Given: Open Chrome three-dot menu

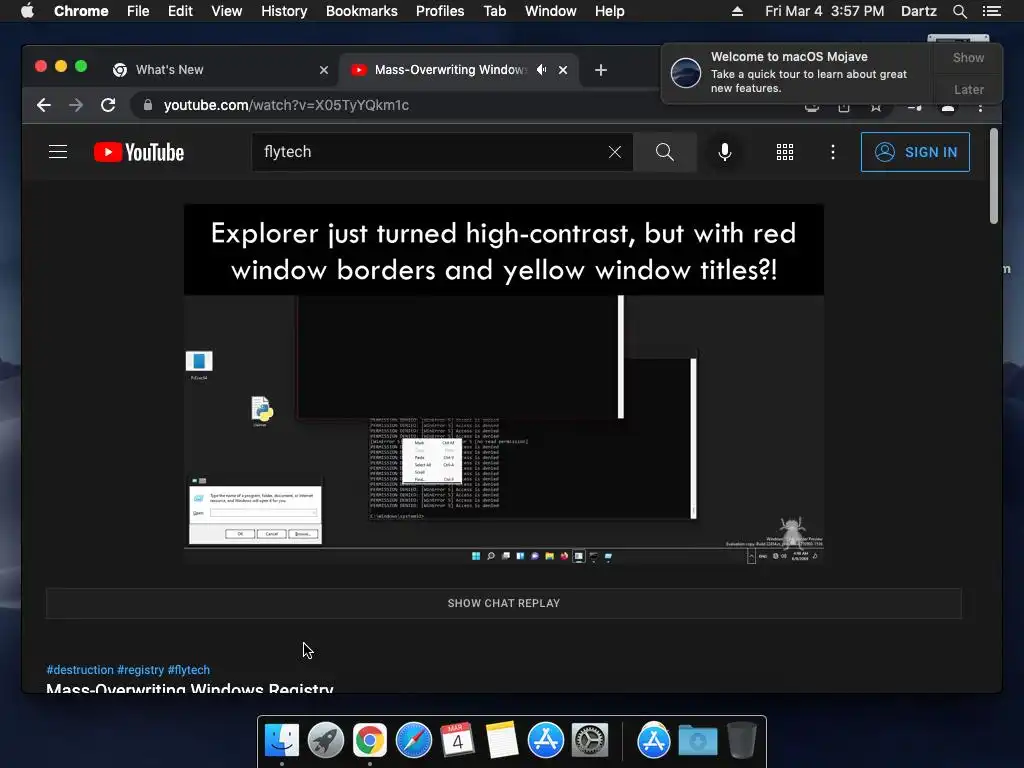Looking at the screenshot, I should [x=980, y=107].
